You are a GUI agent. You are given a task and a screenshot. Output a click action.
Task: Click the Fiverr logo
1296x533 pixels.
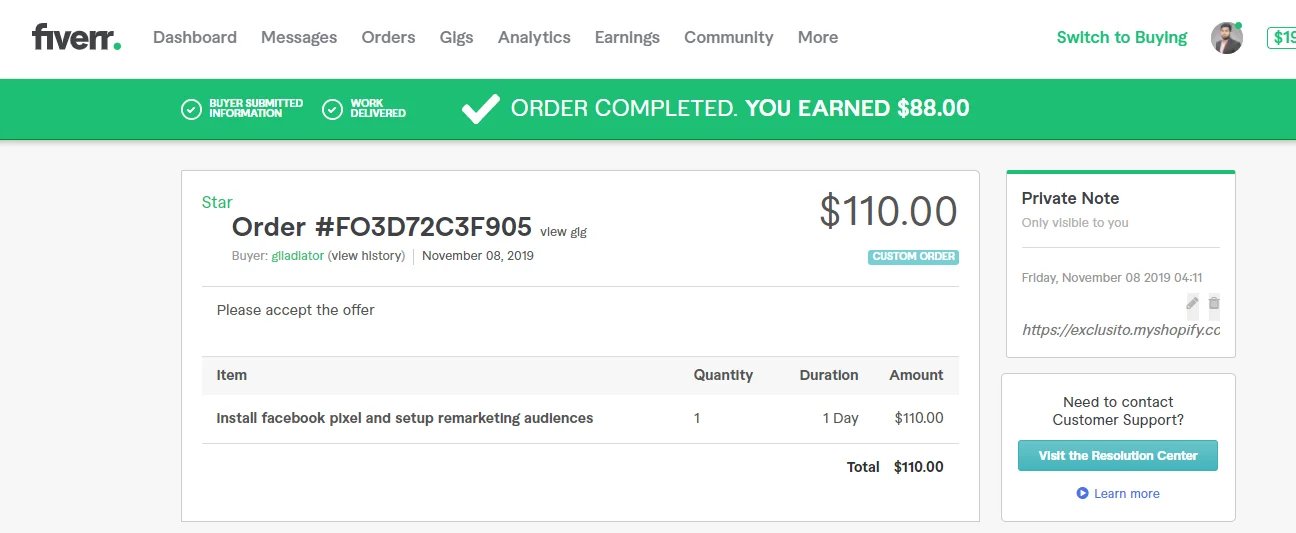click(x=76, y=38)
